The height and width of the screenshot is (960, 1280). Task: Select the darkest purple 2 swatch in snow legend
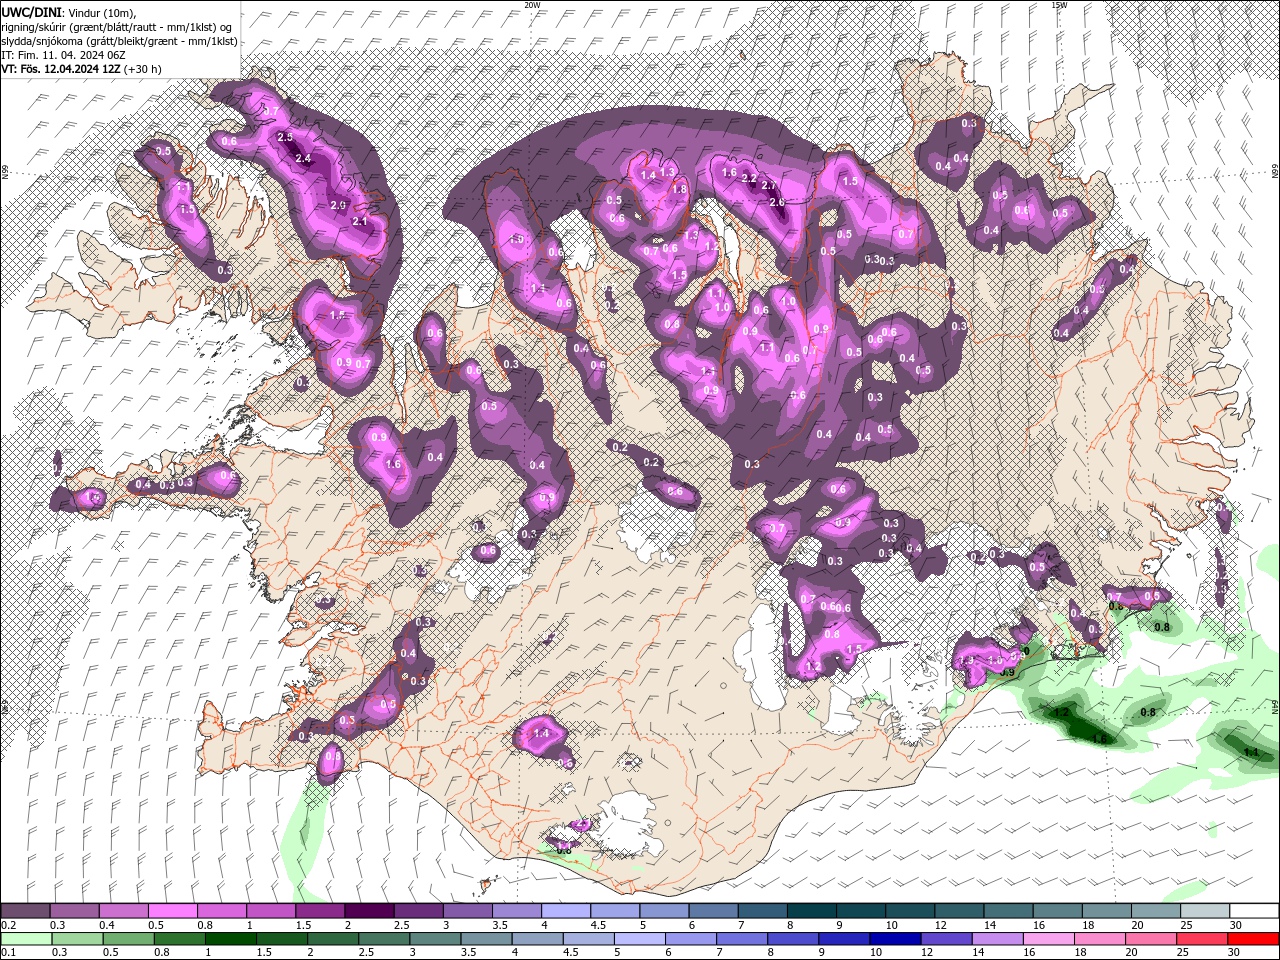pos(369,911)
